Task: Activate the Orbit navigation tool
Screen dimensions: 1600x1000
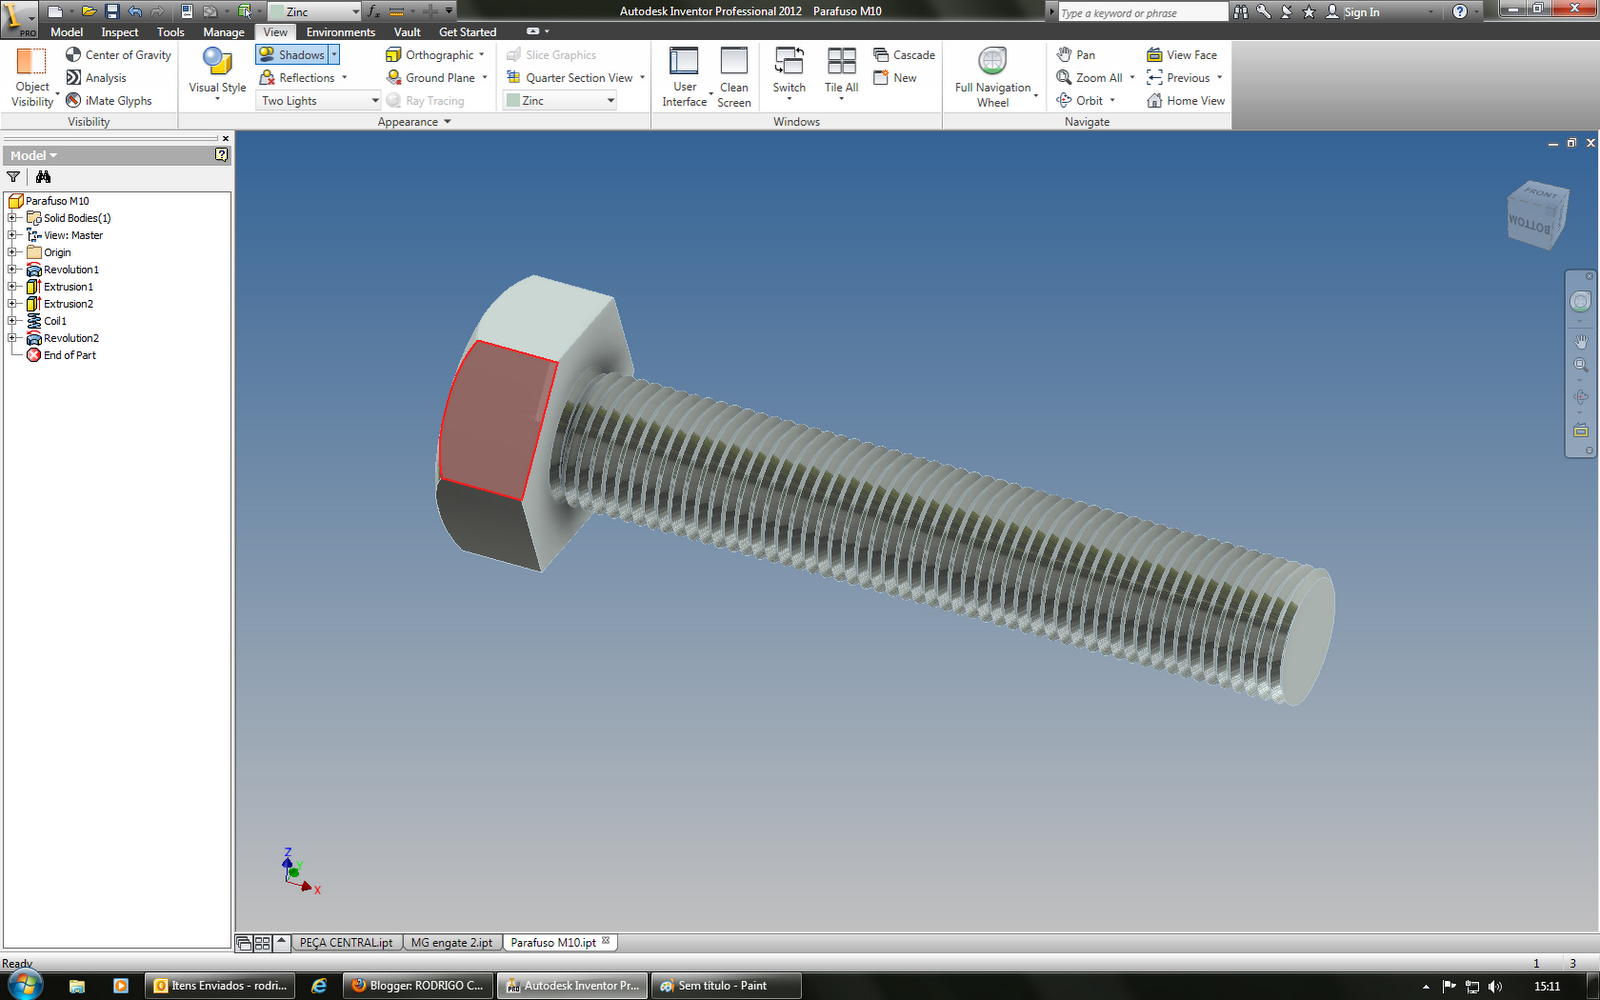Action: point(1084,100)
